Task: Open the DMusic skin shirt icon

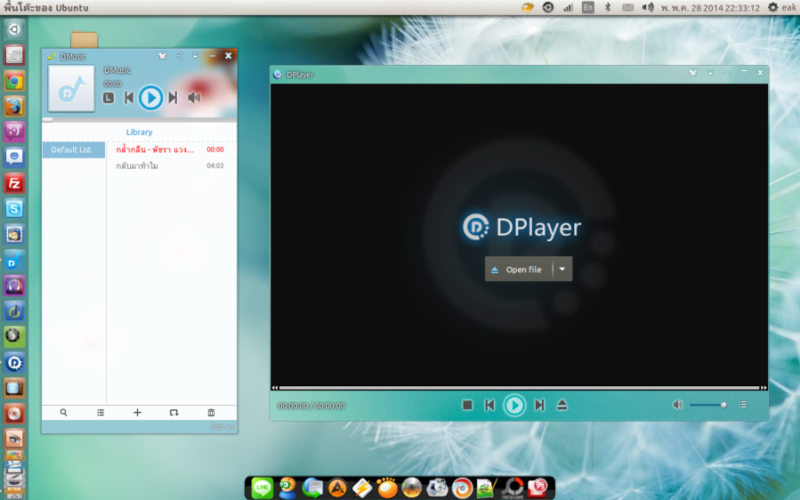Action: click(162, 56)
